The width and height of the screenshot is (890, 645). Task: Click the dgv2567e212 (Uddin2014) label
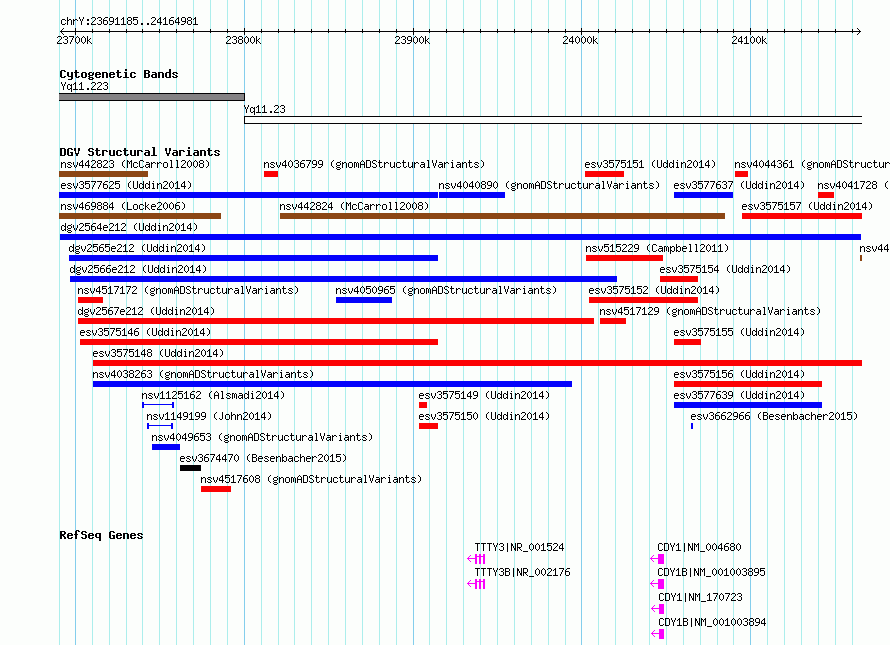[146, 311]
